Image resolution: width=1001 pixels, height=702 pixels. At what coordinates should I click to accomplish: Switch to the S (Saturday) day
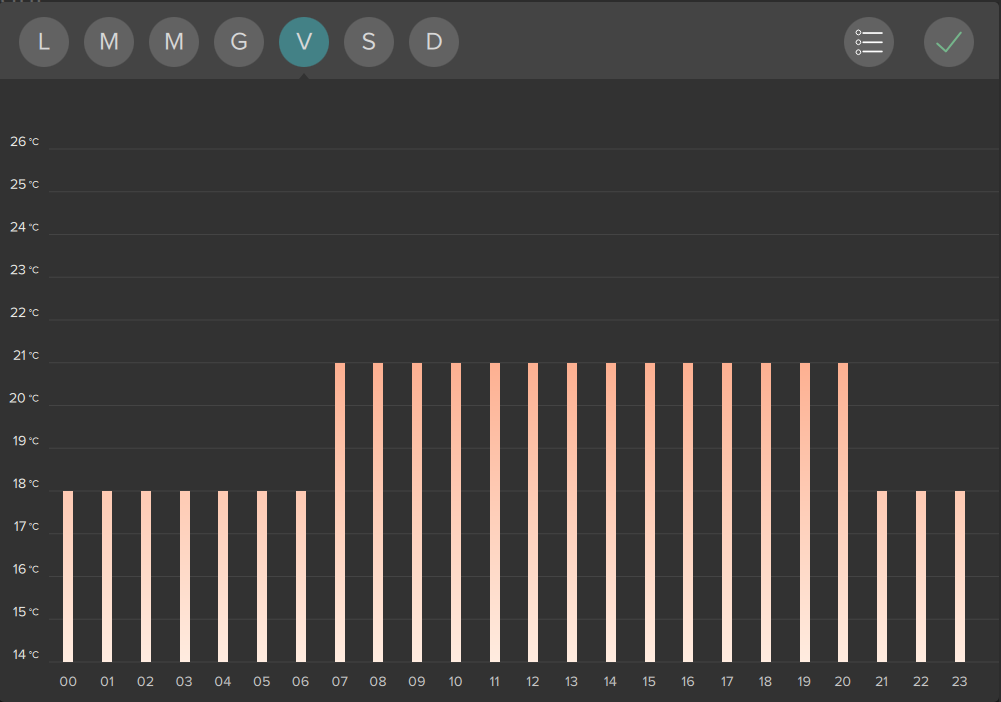[x=369, y=42]
